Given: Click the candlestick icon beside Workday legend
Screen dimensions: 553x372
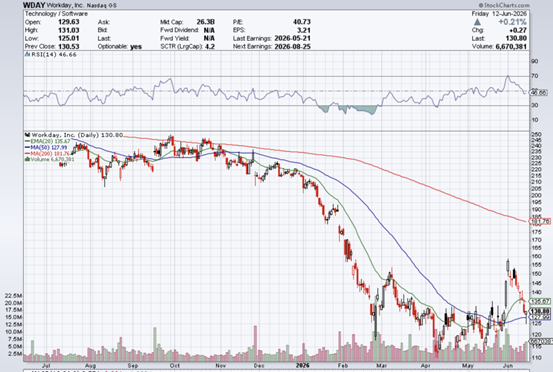Looking at the screenshot, I should pos(28,135).
